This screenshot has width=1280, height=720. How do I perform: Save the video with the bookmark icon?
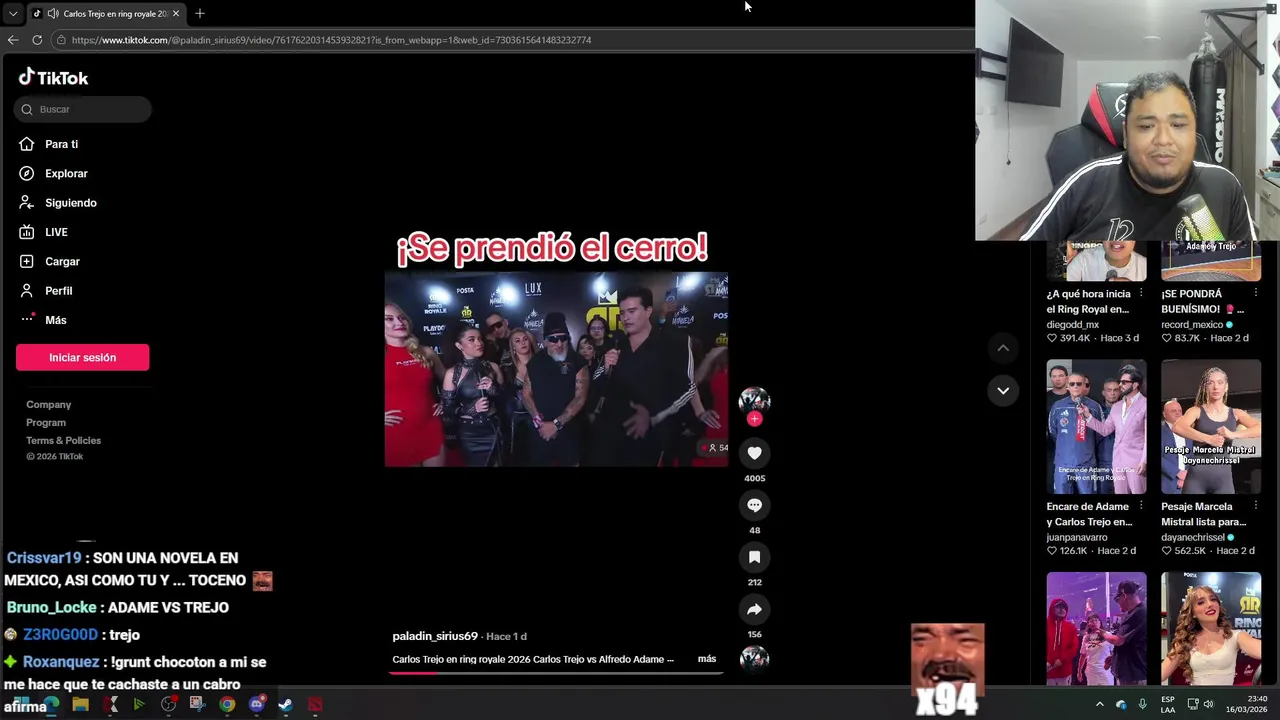pos(754,557)
